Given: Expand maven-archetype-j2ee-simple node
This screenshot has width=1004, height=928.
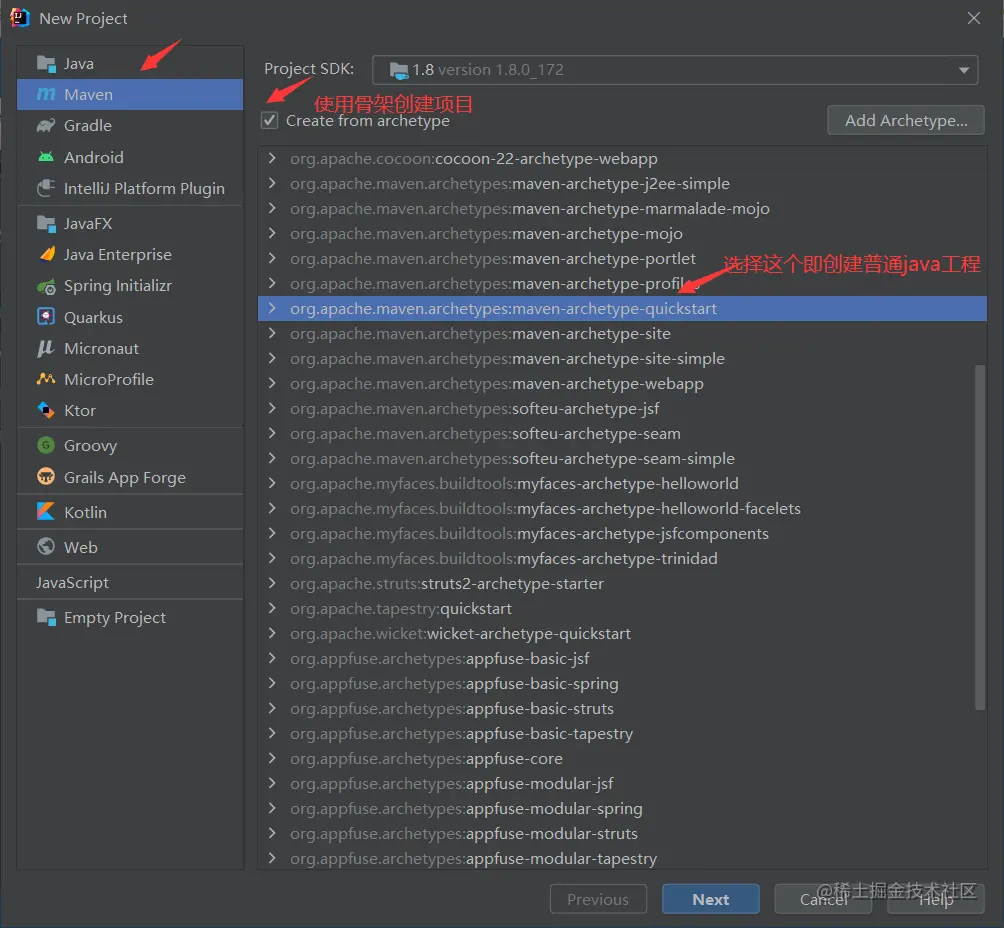Looking at the screenshot, I should click(x=272, y=183).
